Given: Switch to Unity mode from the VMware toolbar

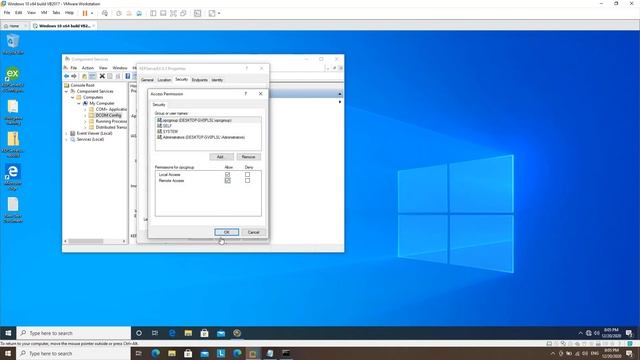Looking at the screenshot, I should 183,13.
